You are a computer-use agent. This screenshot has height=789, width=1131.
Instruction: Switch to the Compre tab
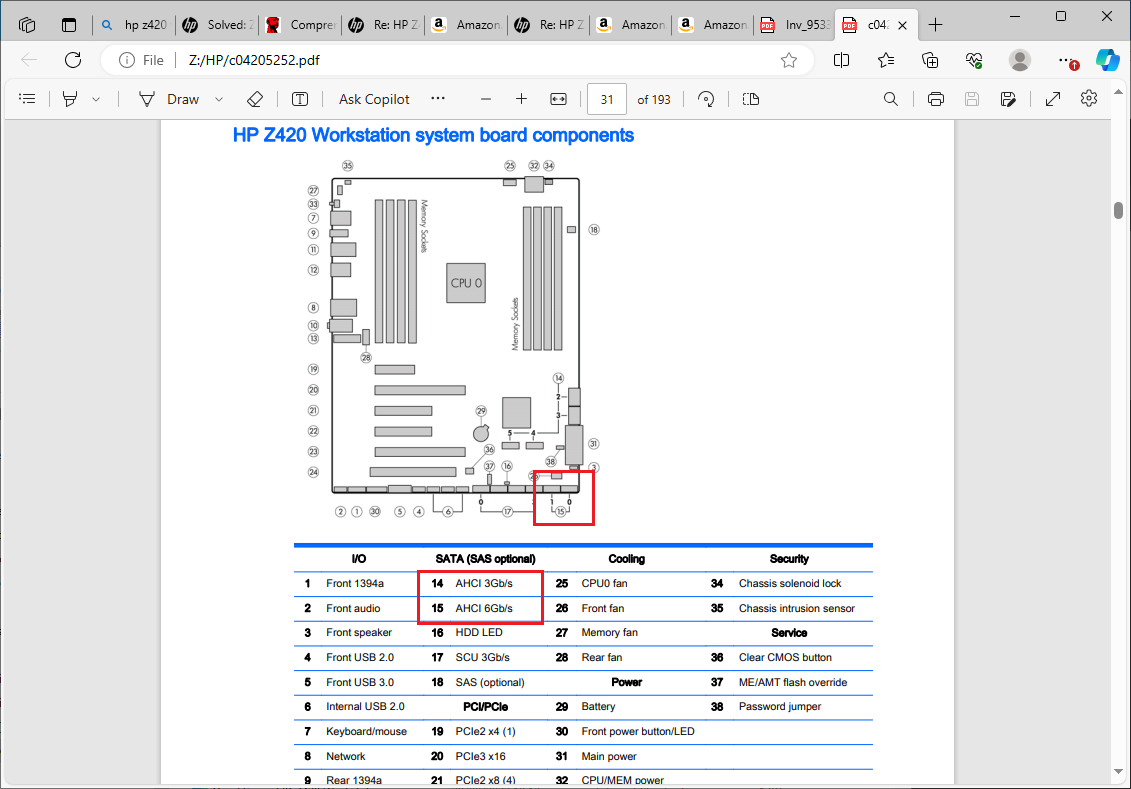(x=300, y=25)
